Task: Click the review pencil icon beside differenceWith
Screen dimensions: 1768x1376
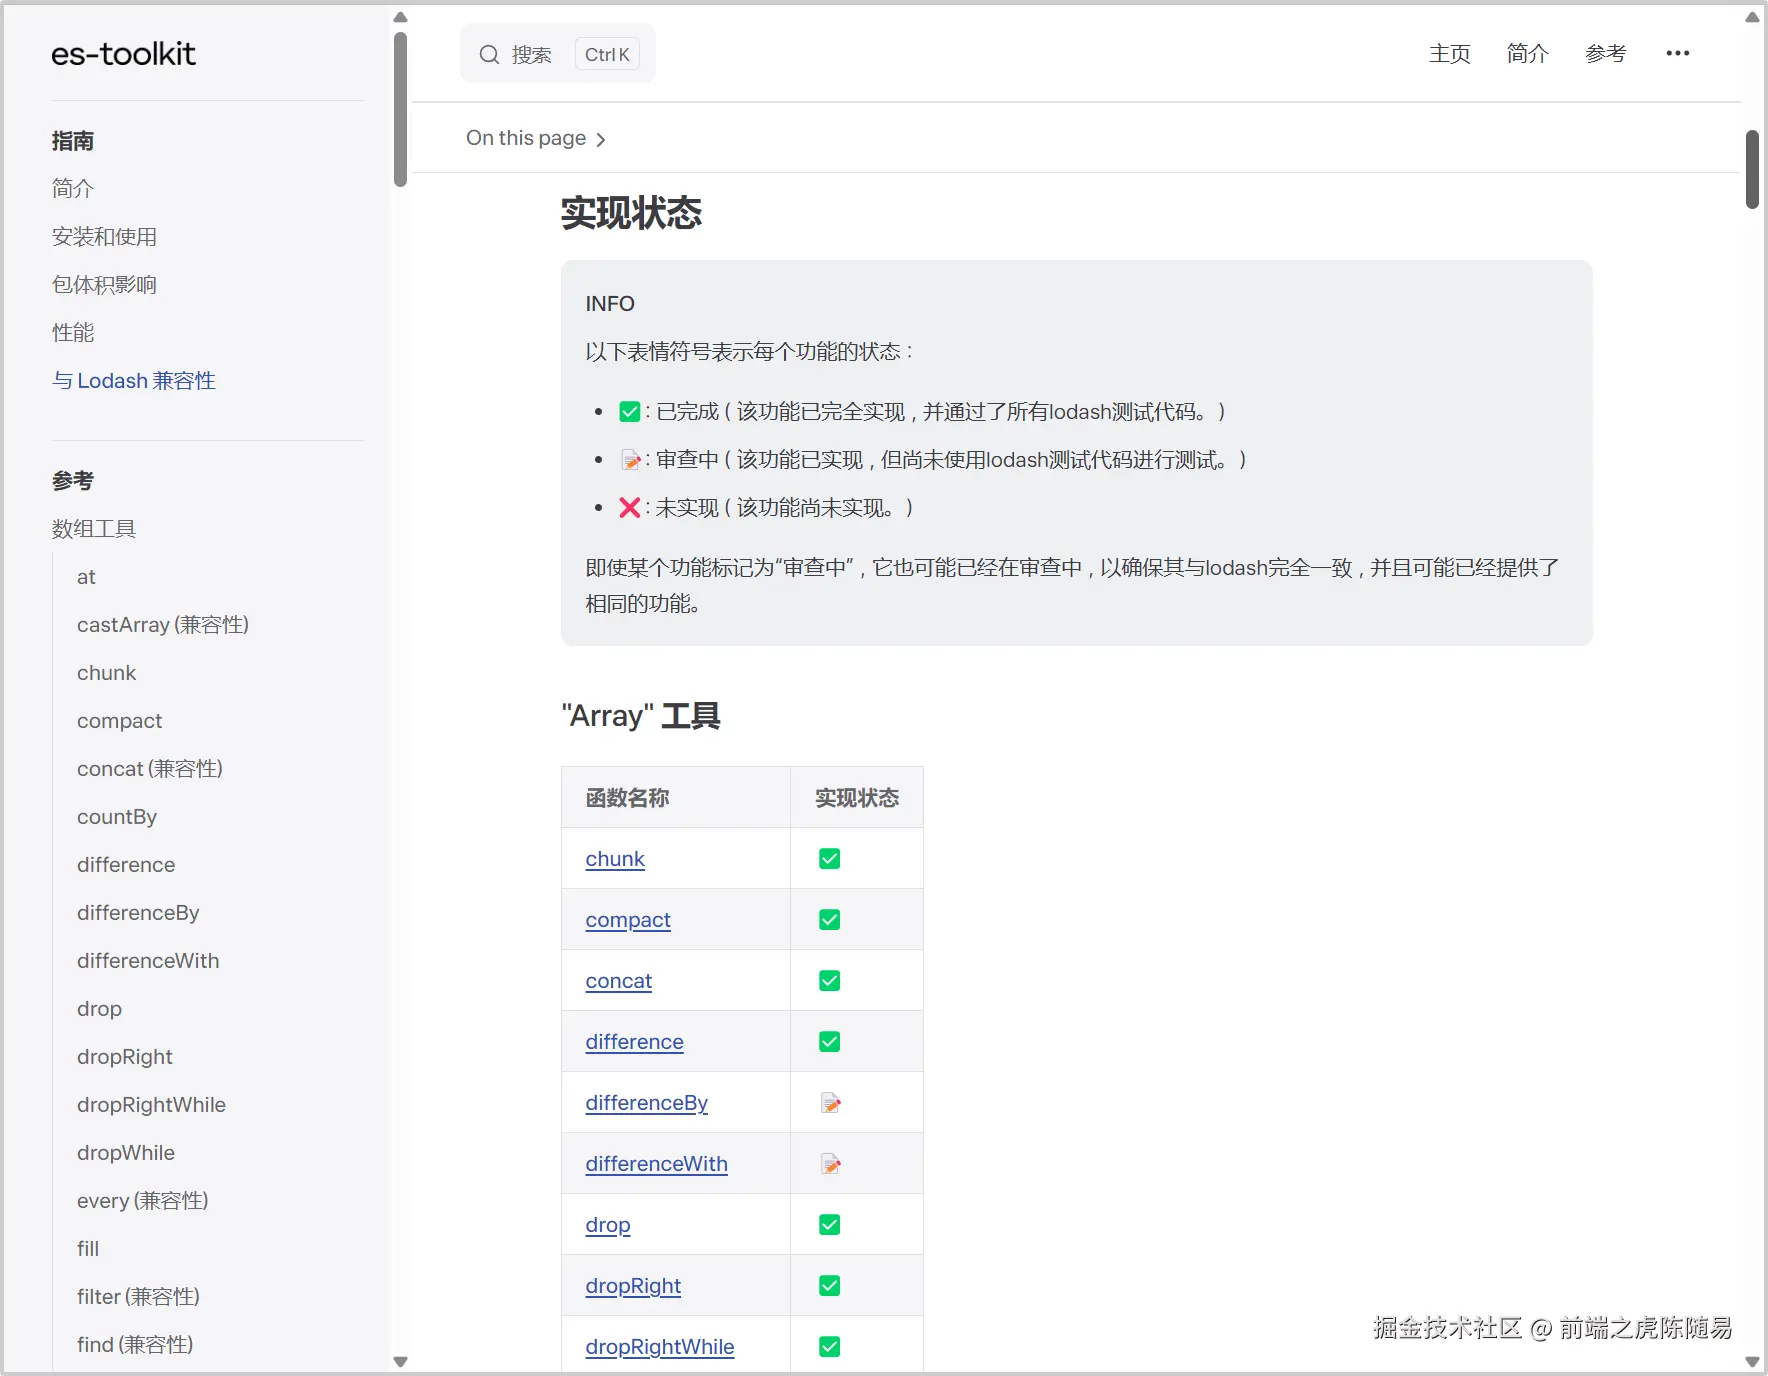Action: [x=831, y=1163]
